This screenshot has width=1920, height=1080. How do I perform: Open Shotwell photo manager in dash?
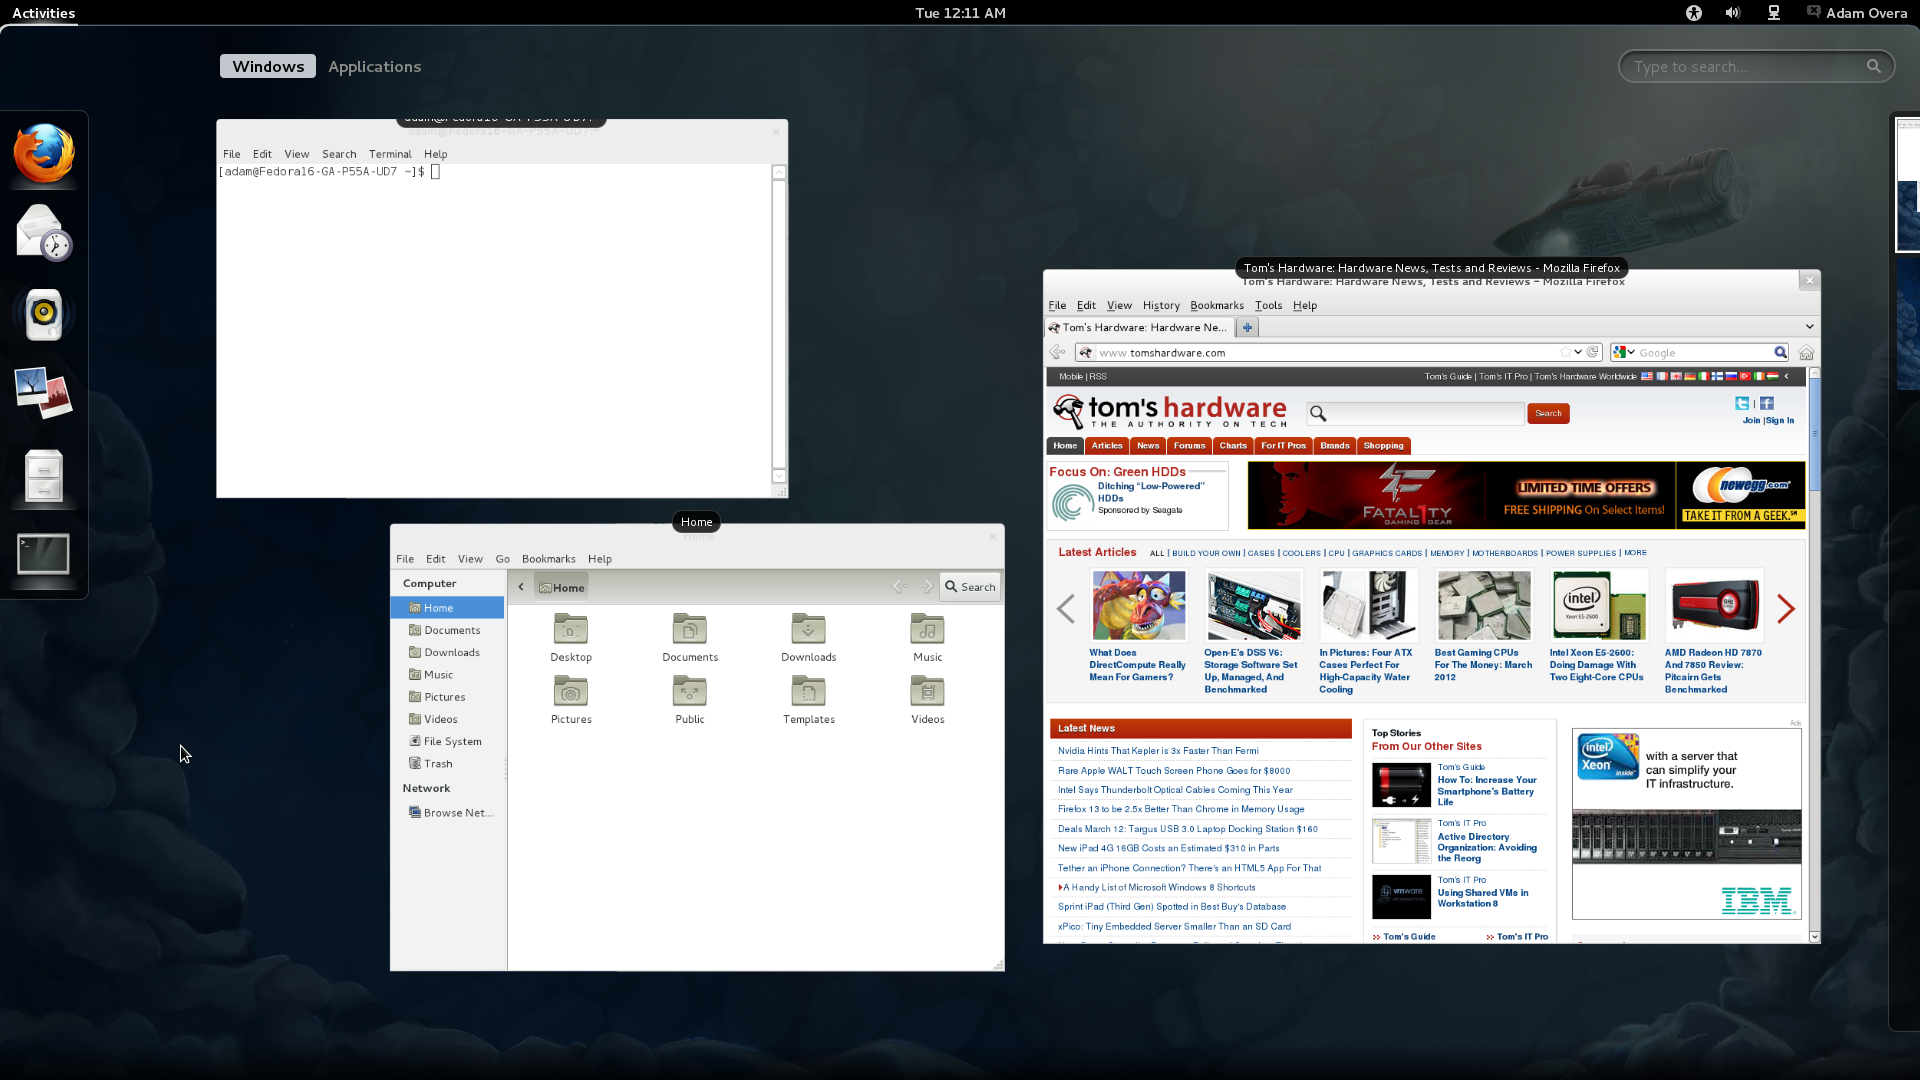pos(44,393)
